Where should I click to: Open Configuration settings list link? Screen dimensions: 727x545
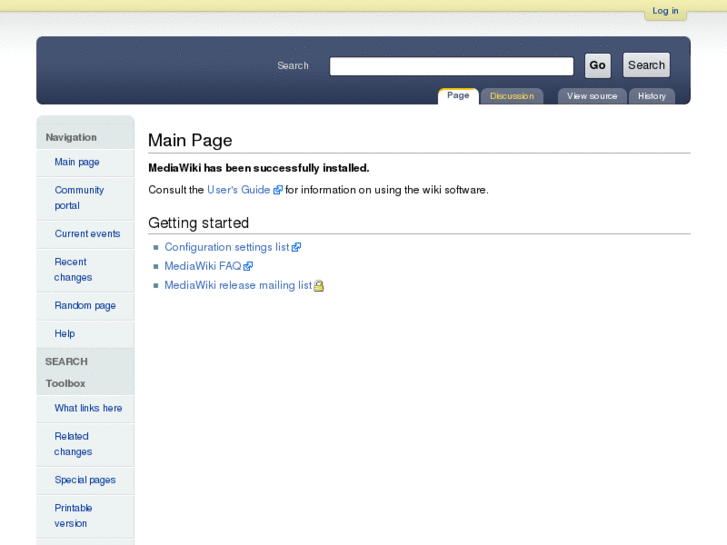tap(227, 247)
